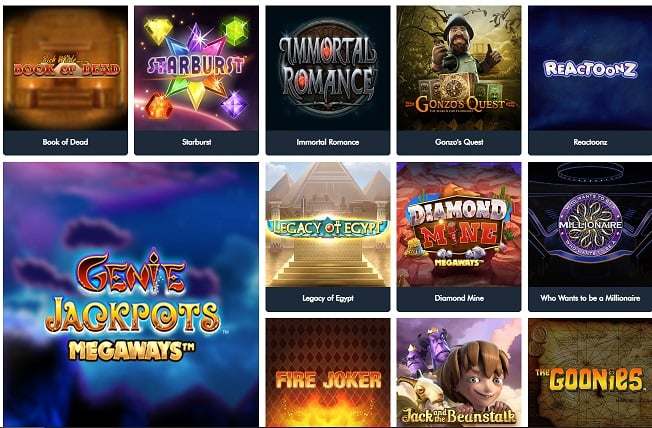Click 'Who Wants to be a Millionaire' label
This screenshot has width=652, height=428.
[x=590, y=298]
